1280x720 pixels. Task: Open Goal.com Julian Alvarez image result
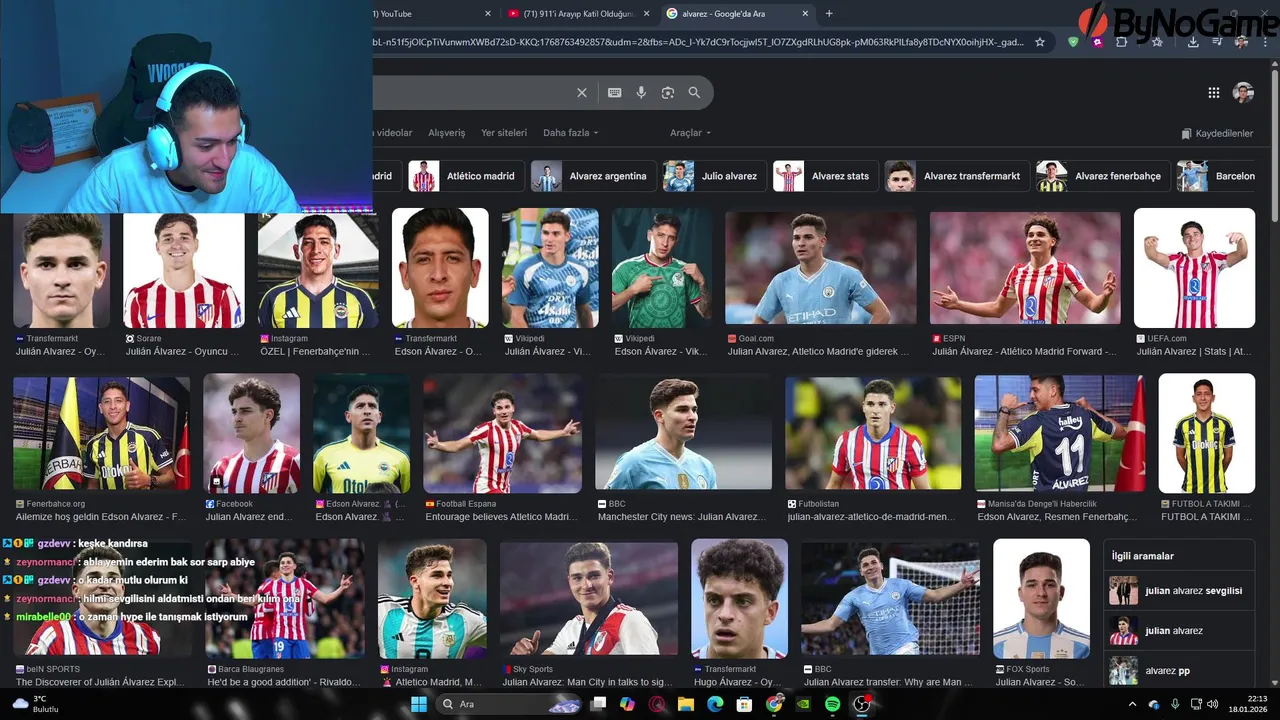point(820,268)
